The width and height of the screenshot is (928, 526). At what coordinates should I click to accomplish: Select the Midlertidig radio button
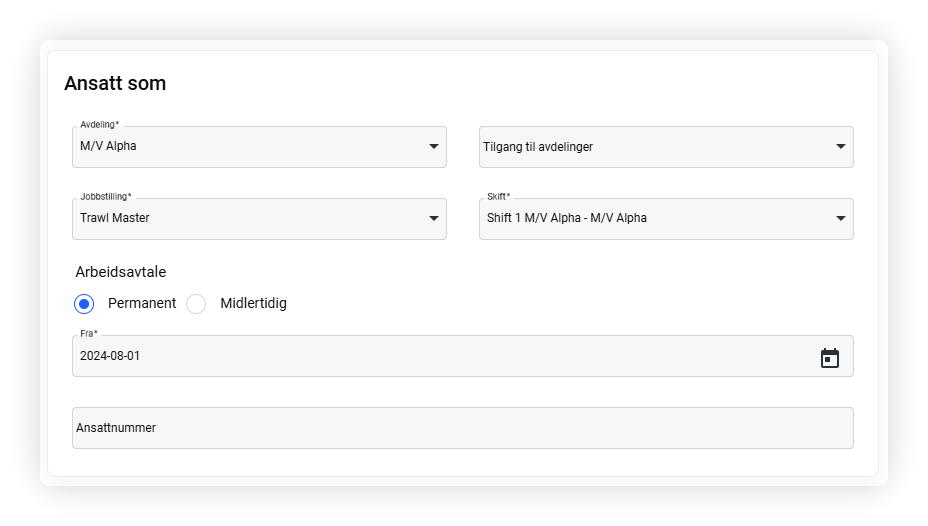click(196, 304)
